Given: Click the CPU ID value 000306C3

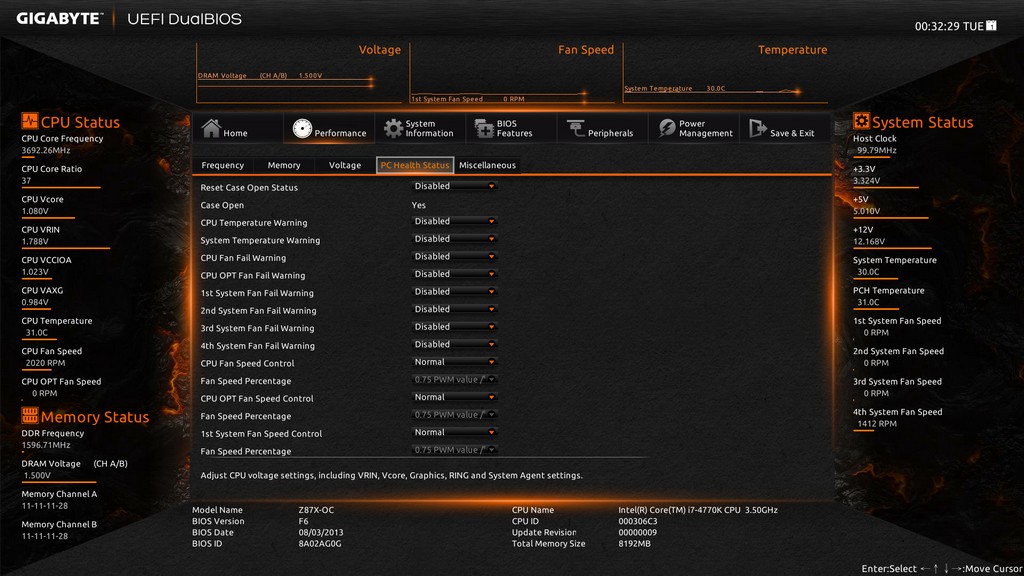Looking at the screenshot, I should (x=638, y=521).
